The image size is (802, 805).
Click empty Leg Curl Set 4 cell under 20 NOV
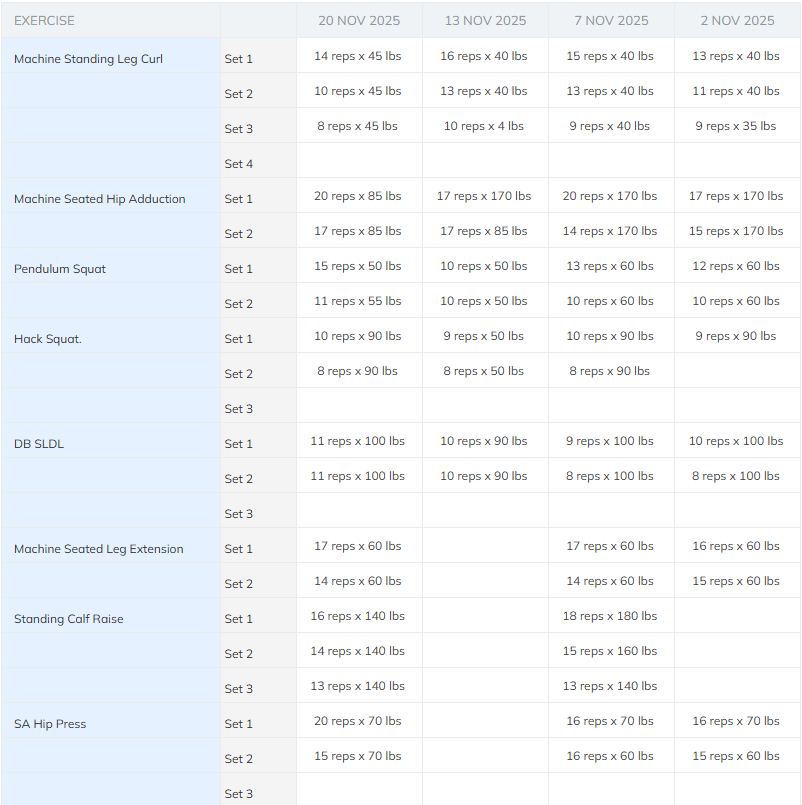[358, 161]
